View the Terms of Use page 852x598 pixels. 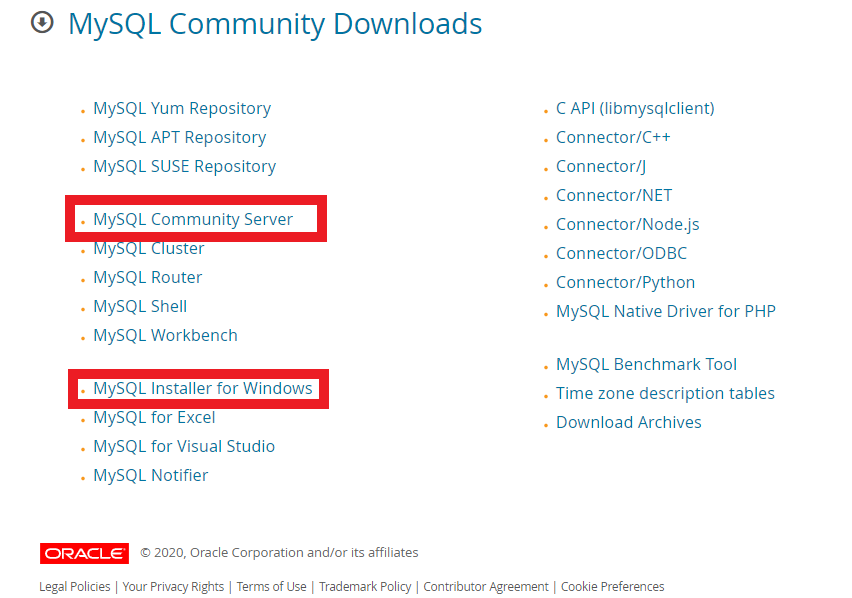[x=271, y=587]
